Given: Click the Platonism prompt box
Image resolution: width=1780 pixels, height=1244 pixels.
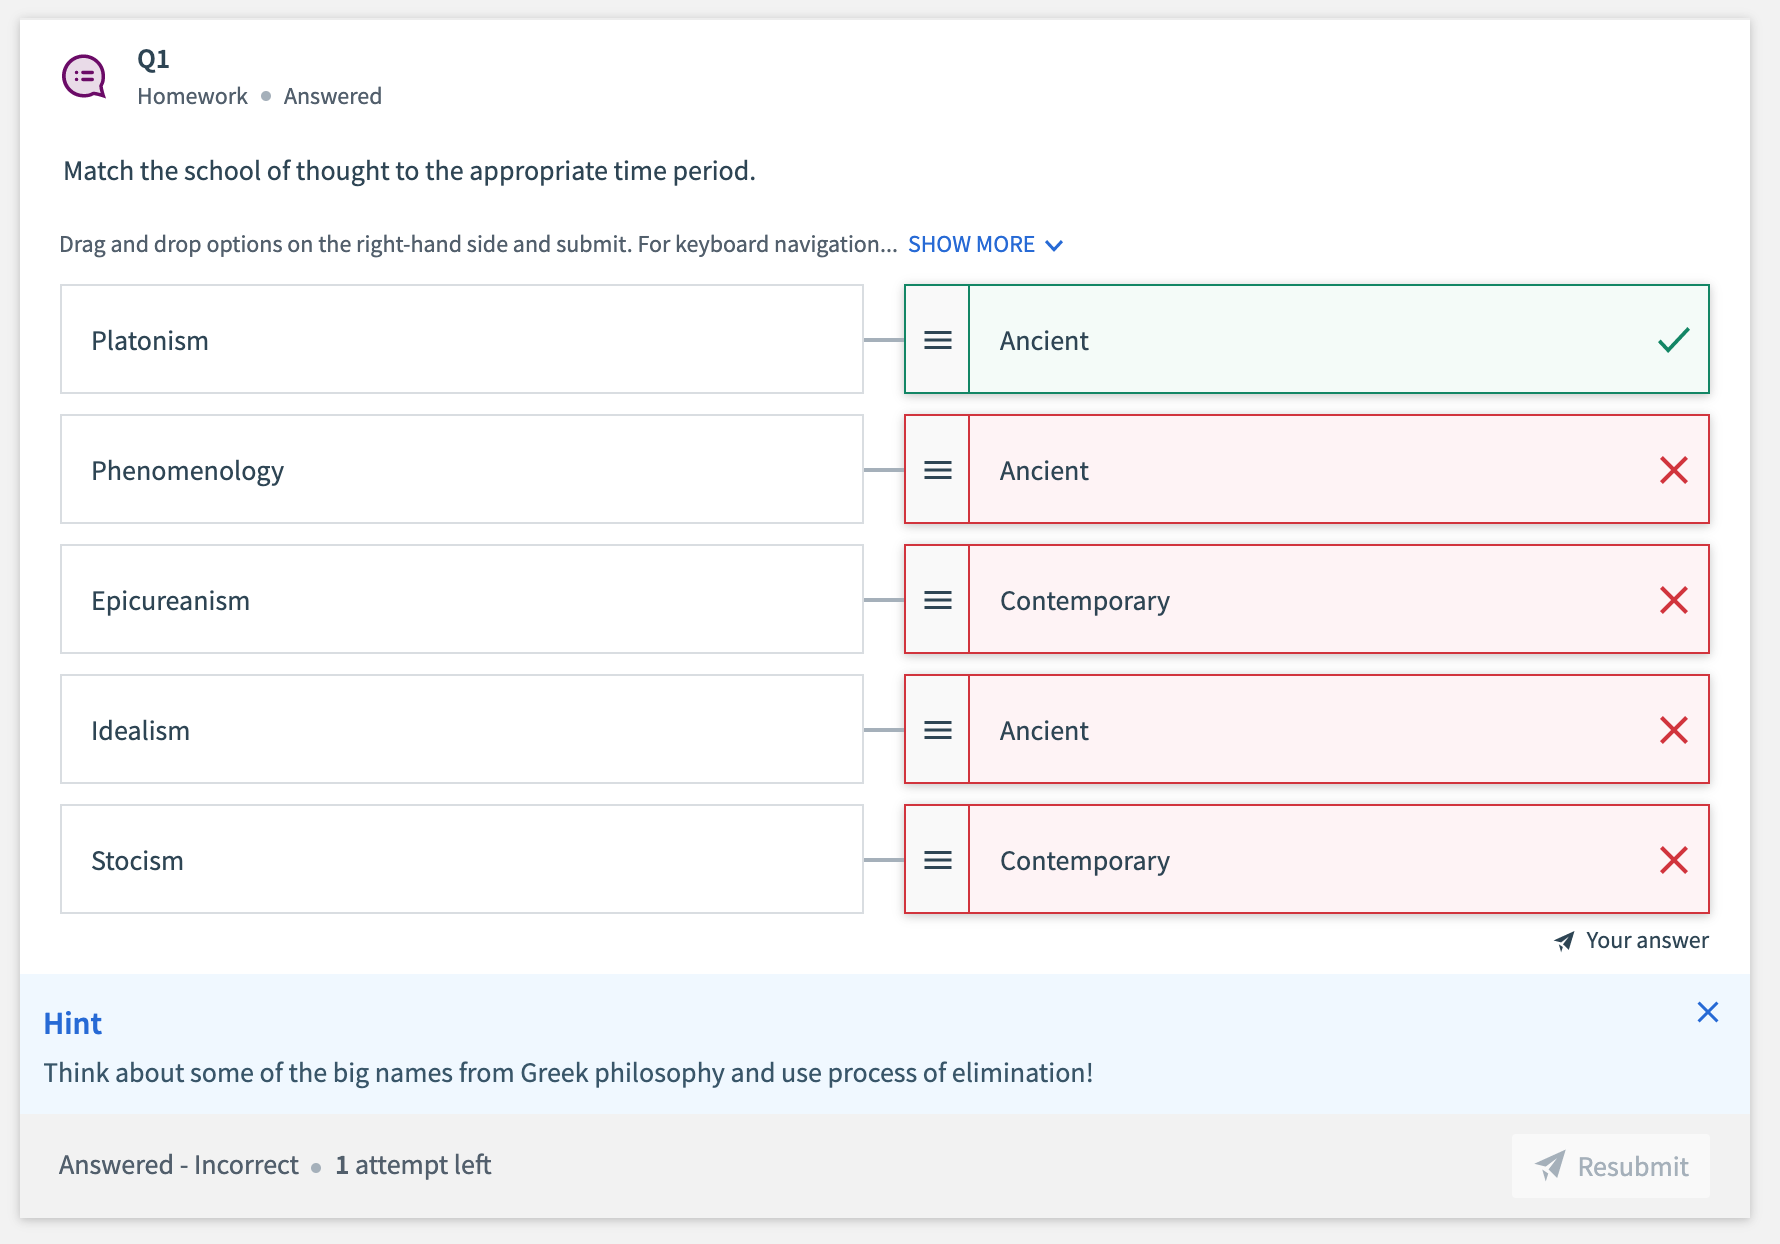Looking at the screenshot, I should 461,340.
